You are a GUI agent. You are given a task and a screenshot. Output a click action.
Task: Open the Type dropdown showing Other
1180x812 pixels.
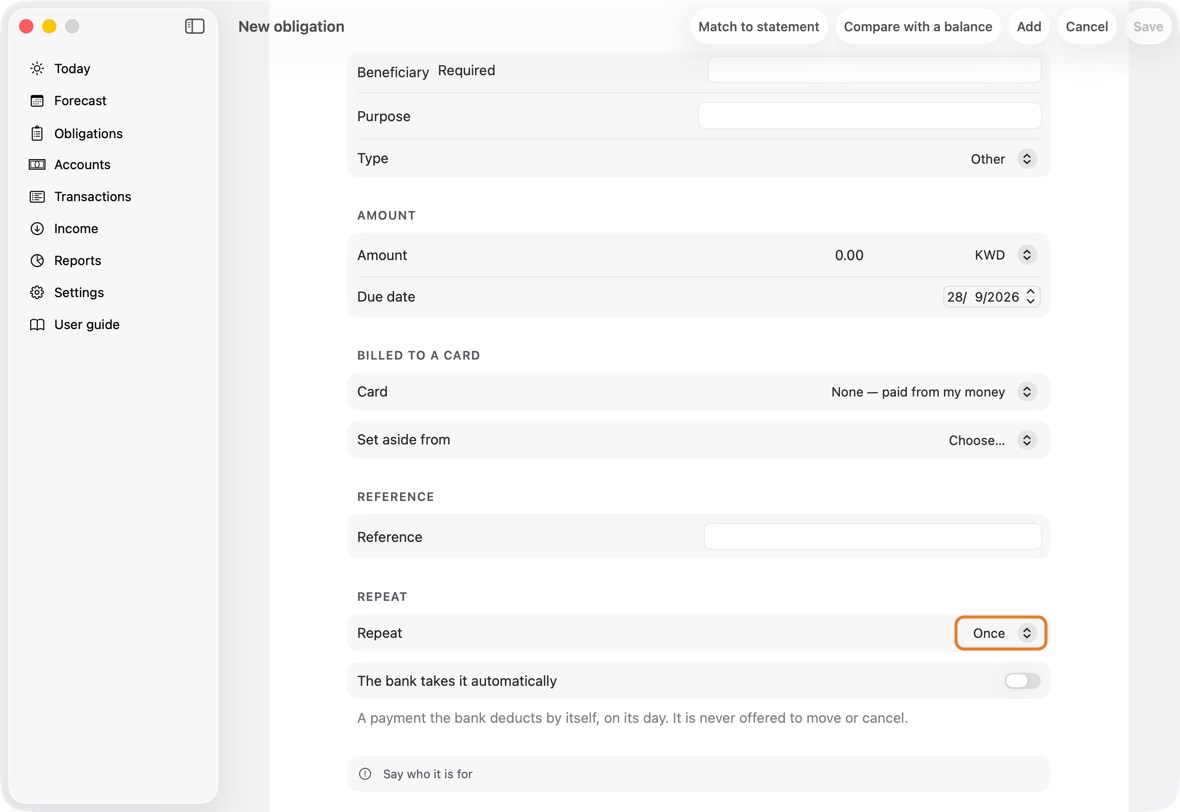coord(1003,159)
